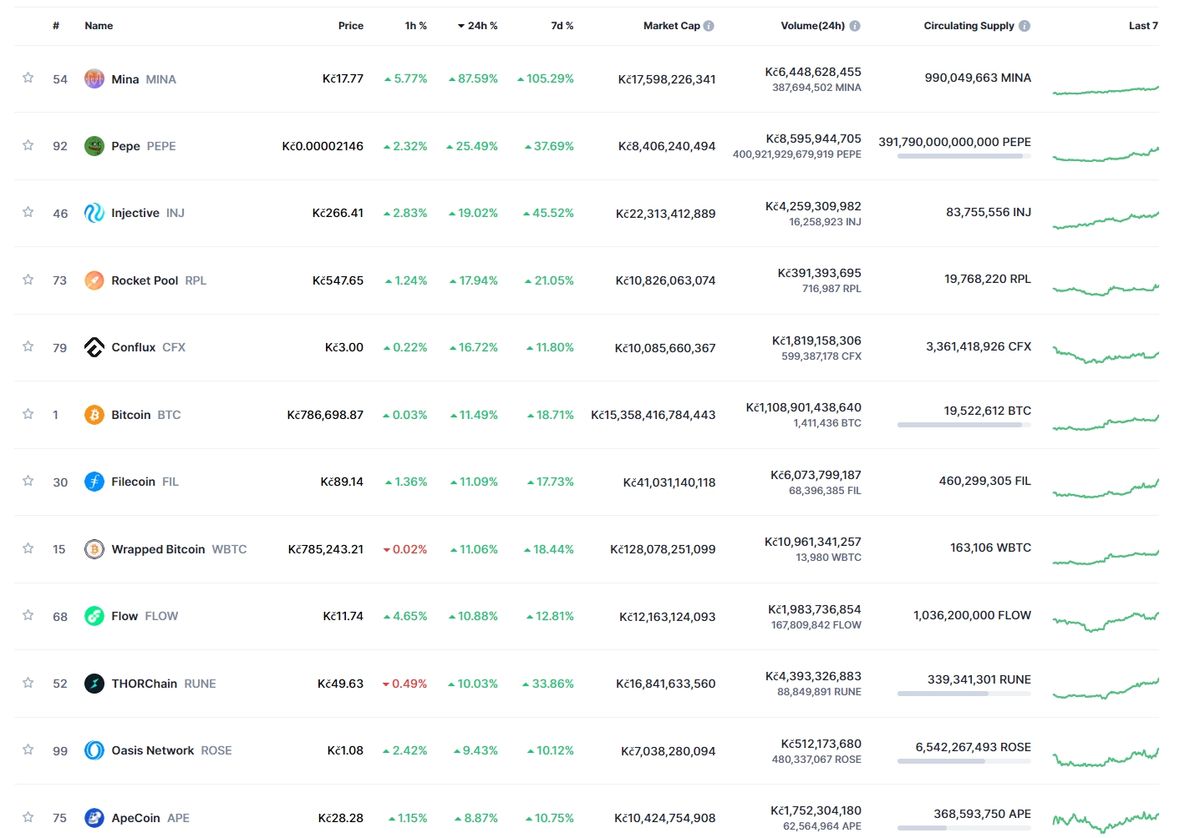Screen dimensions: 1200x838
Task: Click the Conflux logo icon
Action: (x=94, y=347)
